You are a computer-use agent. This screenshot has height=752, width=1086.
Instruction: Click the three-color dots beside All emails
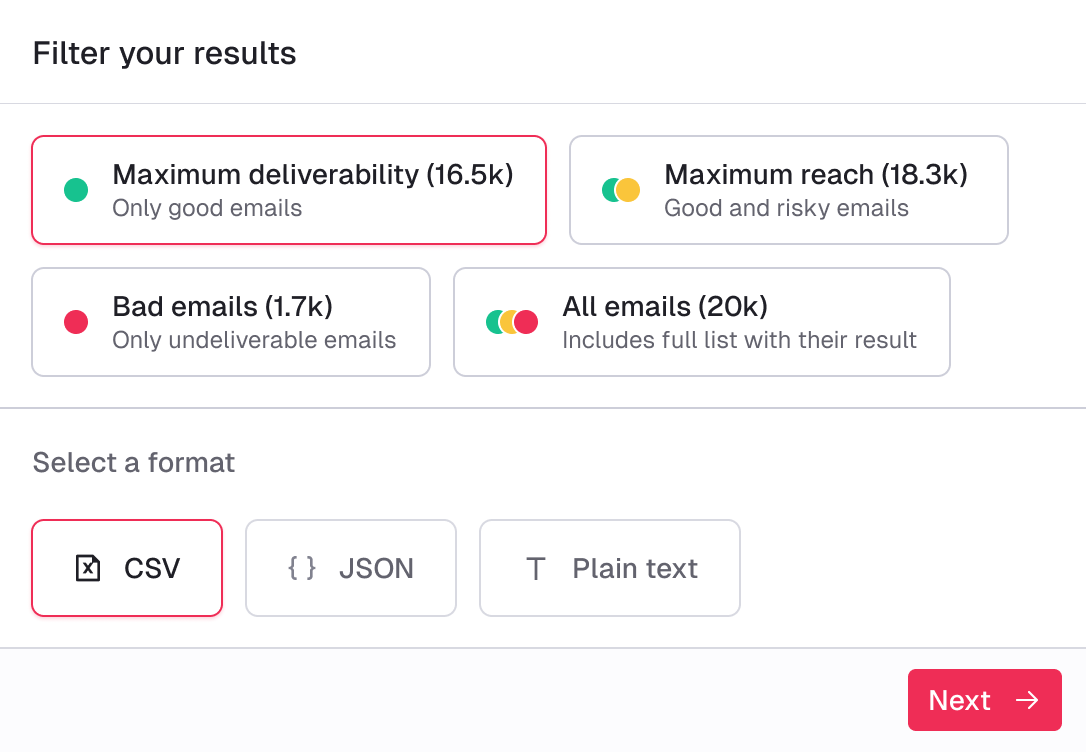coord(512,322)
